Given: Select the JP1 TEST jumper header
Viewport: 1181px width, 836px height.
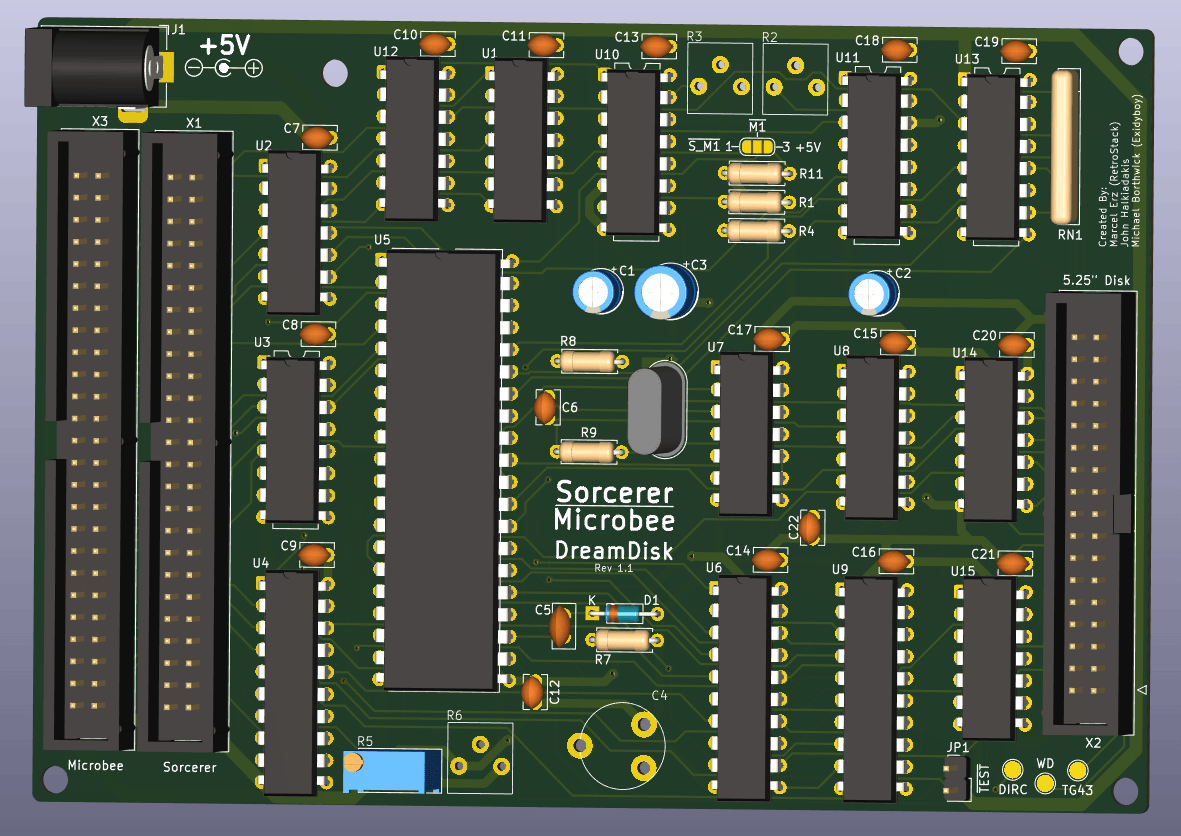Looking at the screenshot, I should [x=956, y=776].
